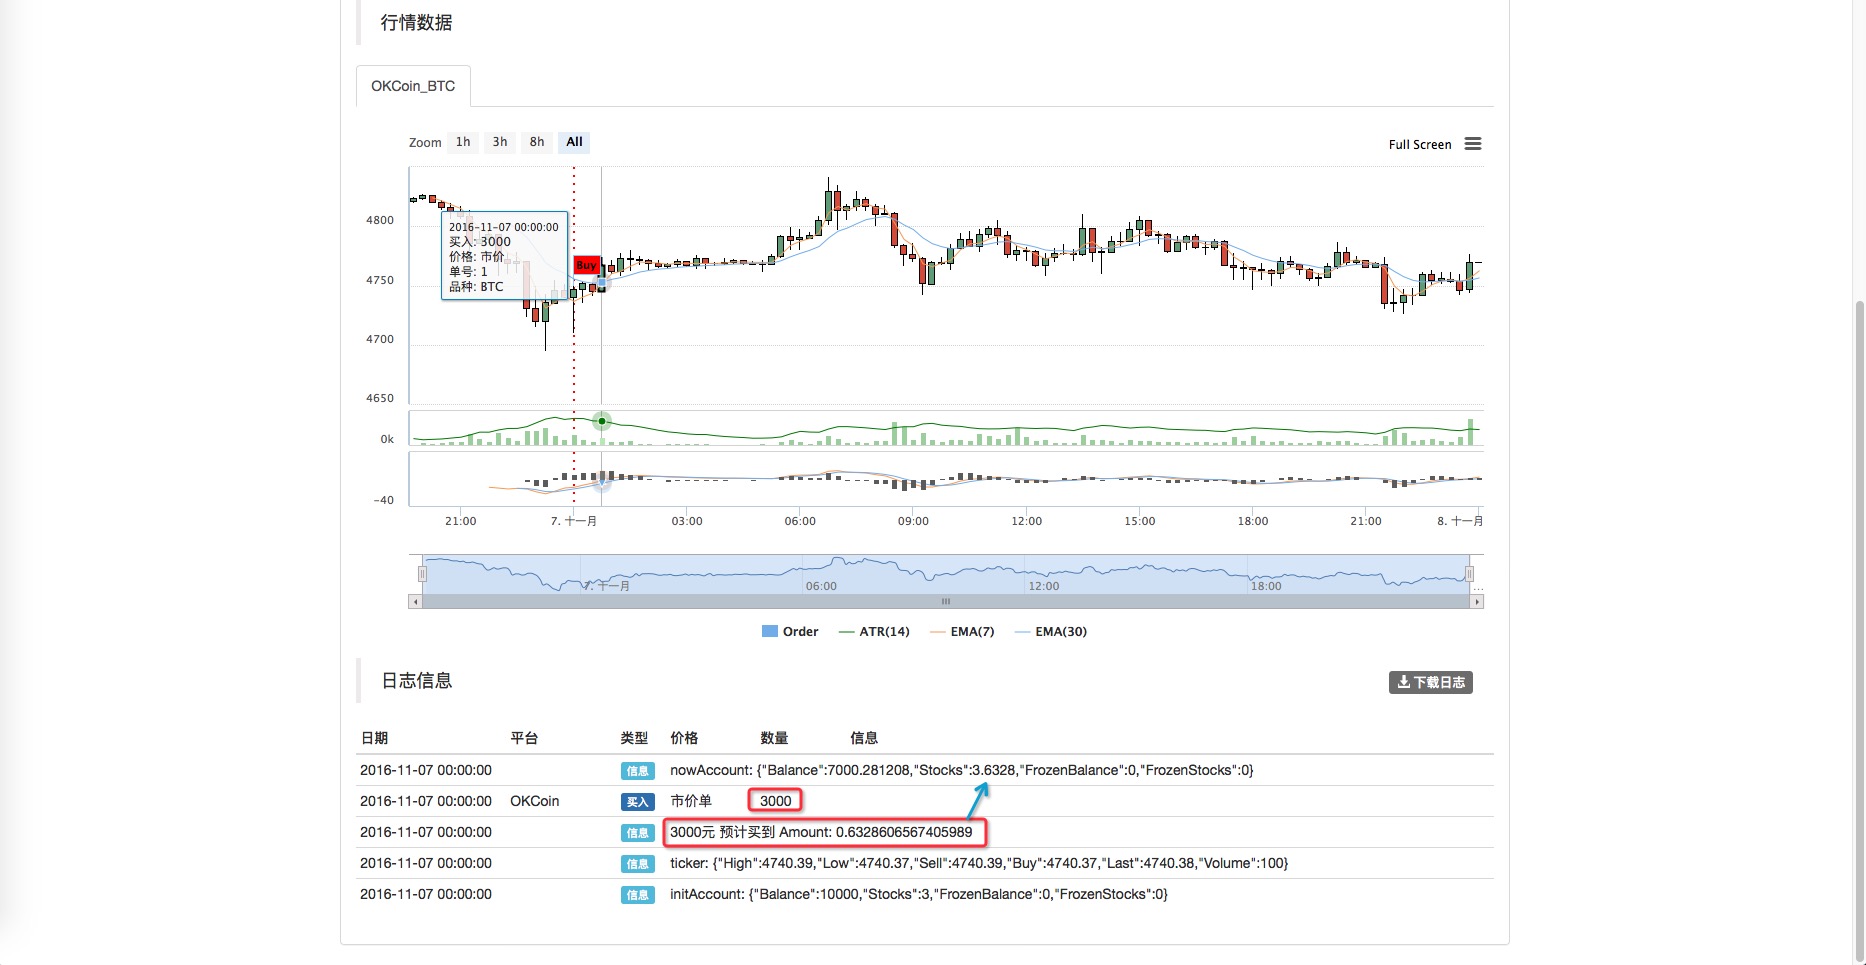Image resolution: width=1866 pixels, height=965 pixels.
Task: Click 信息 badge on nowAccount row
Action: (x=637, y=771)
